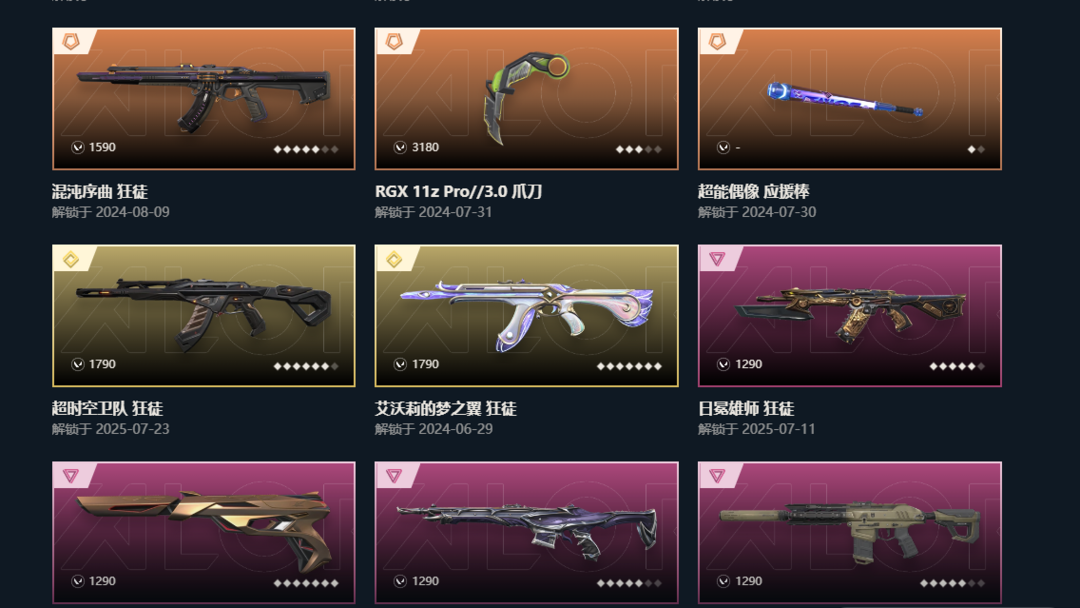Click the VP icon on 超能偶像 应援棒 card
Image resolution: width=1080 pixels, height=608 pixels.
(x=723, y=147)
